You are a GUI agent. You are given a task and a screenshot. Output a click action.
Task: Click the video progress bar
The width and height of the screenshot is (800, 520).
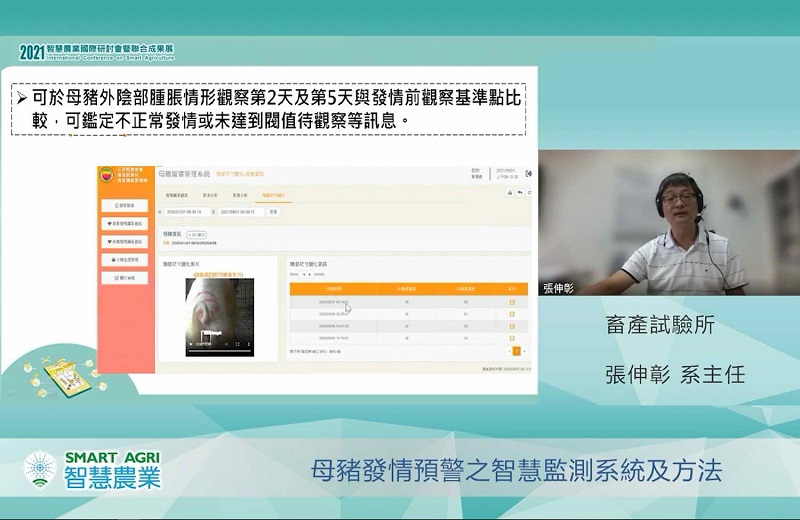click(219, 351)
